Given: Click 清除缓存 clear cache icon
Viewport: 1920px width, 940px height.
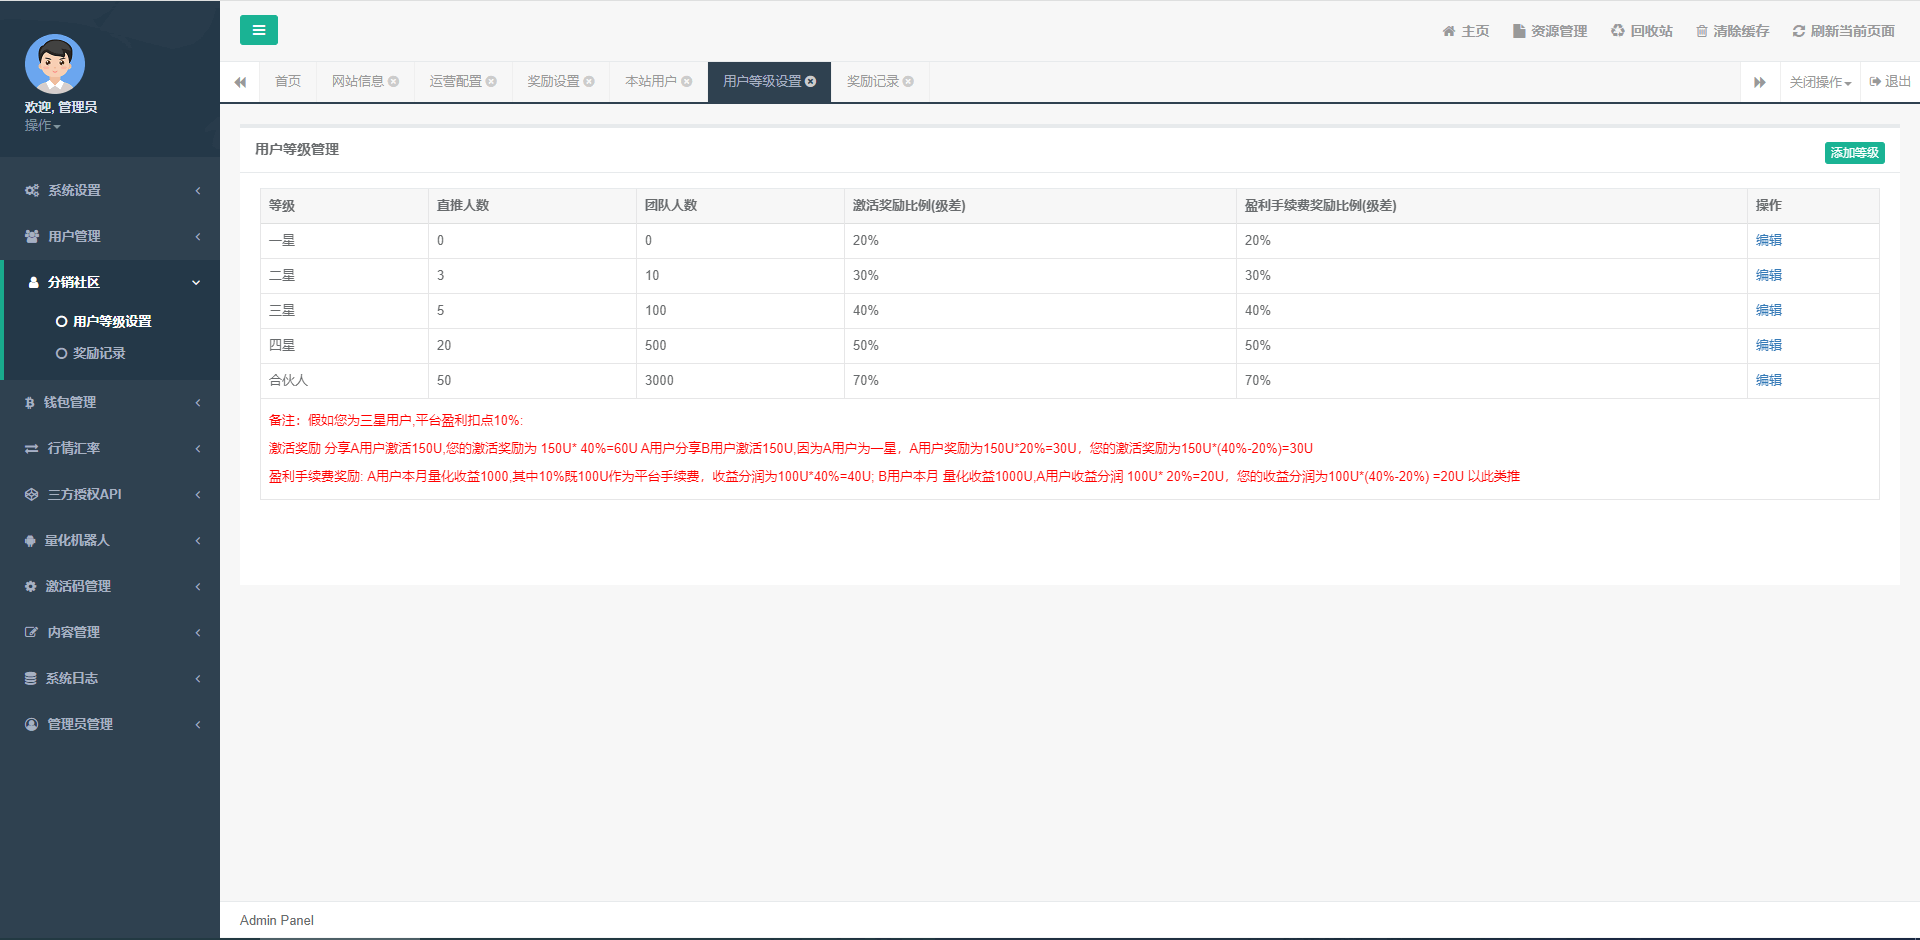Looking at the screenshot, I should pos(1732,31).
